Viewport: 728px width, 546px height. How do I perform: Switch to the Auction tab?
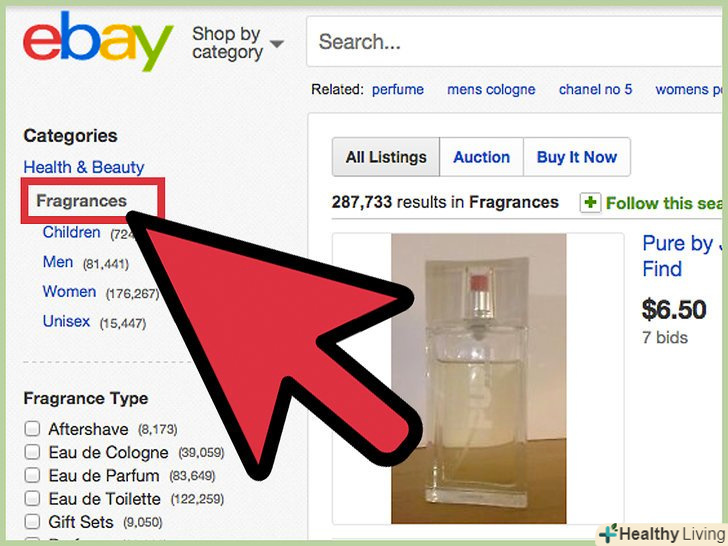click(481, 157)
